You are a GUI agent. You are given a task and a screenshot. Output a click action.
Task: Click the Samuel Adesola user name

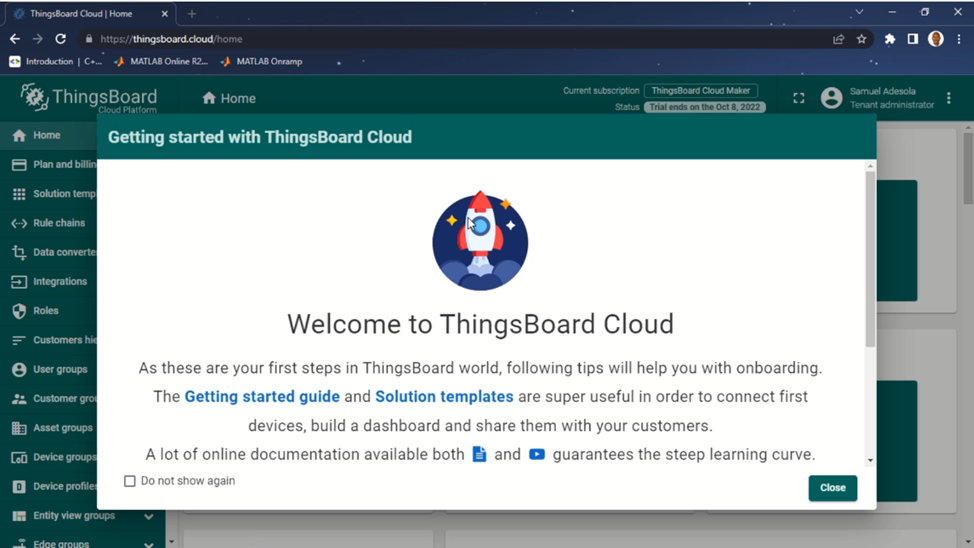[x=882, y=91]
